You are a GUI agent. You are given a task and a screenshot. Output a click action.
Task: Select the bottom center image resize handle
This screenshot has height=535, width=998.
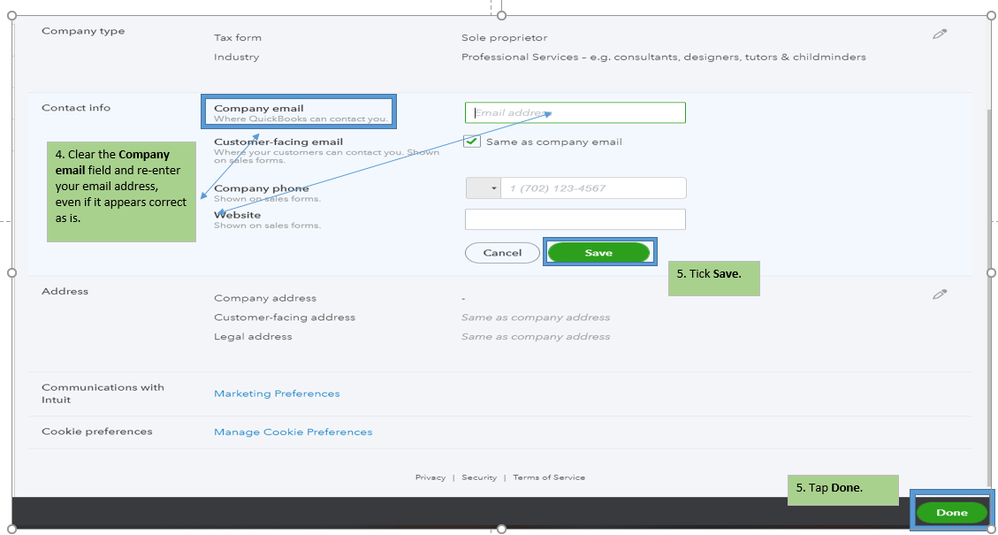(x=502, y=529)
